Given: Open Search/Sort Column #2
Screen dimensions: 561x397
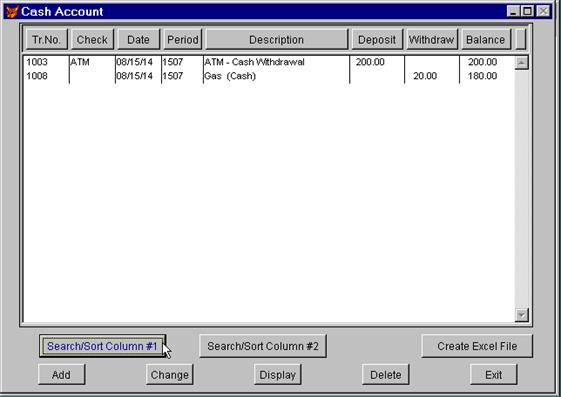Looking at the screenshot, I should 263,346.
